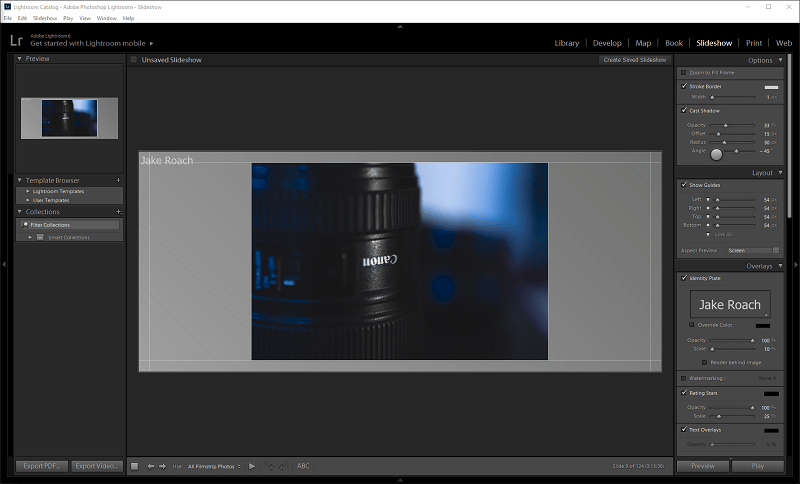Rotate adornment clockwise icon

284,466
